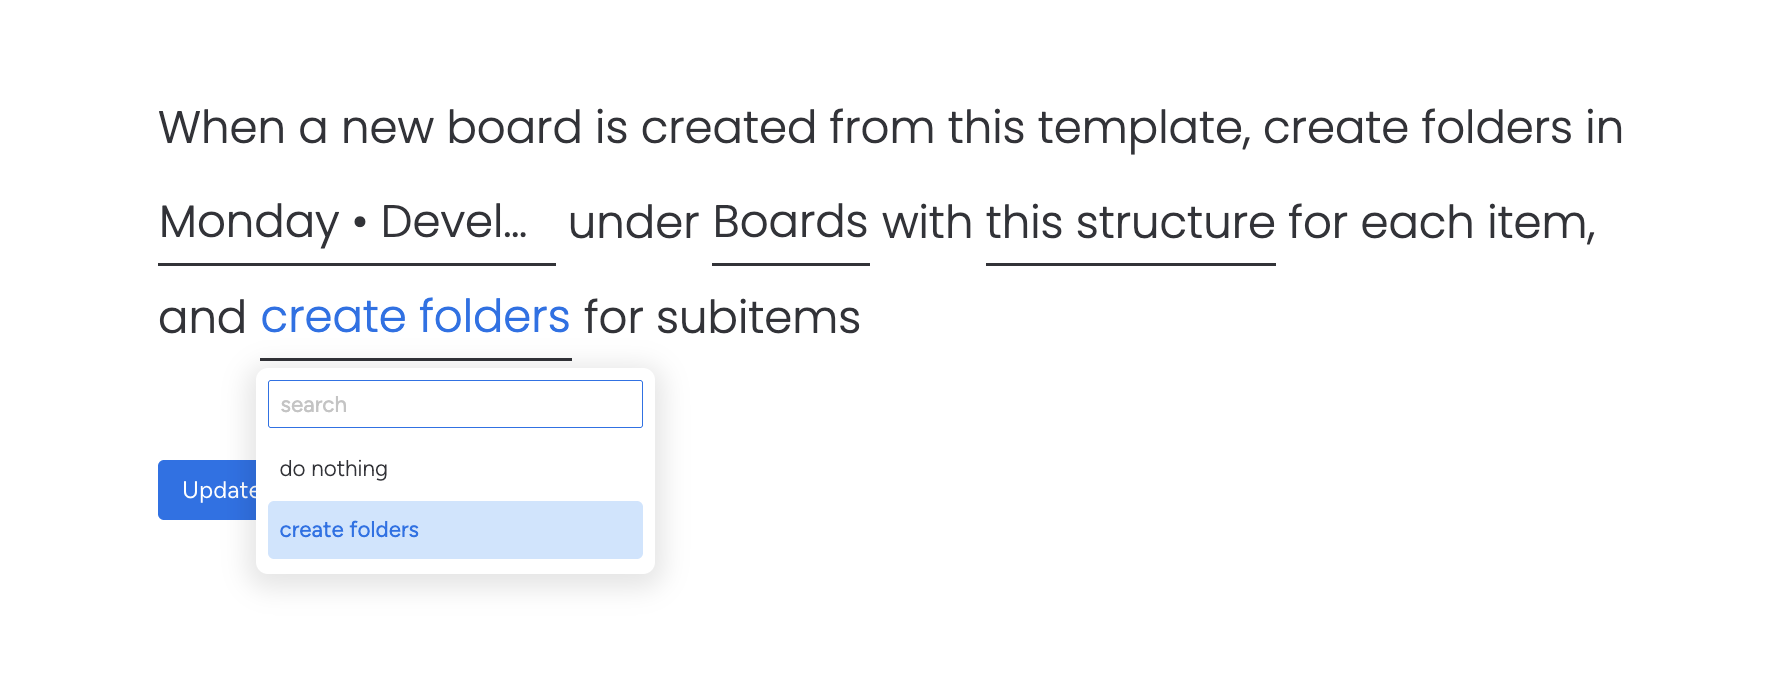Change the parent folder from "Boards"
Screen dimensions: 1790x674
(x=790, y=223)
